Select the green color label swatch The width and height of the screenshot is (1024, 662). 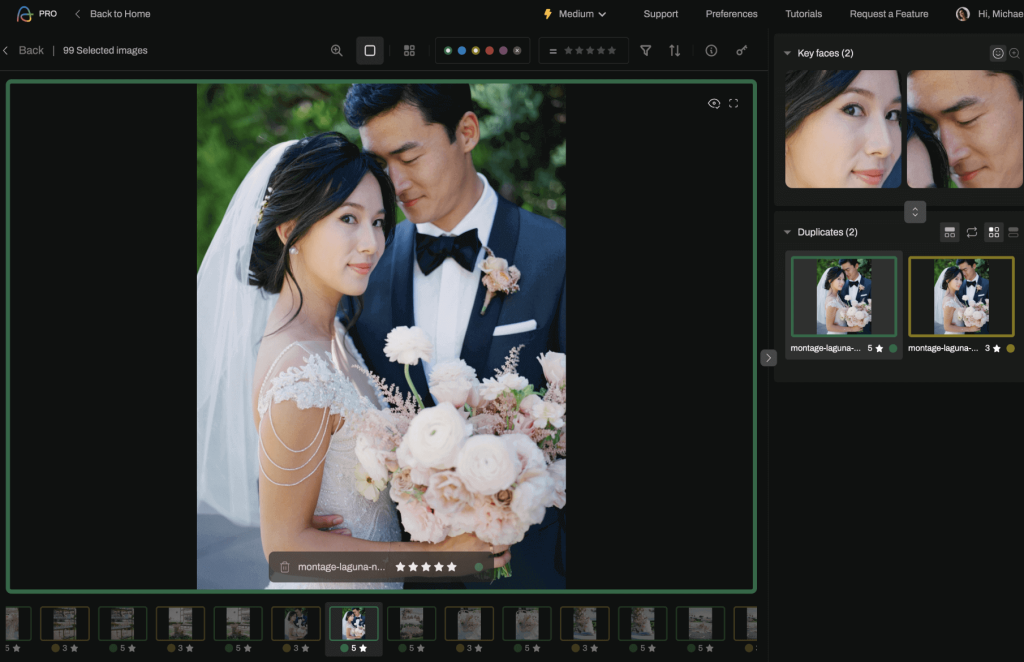448,50
